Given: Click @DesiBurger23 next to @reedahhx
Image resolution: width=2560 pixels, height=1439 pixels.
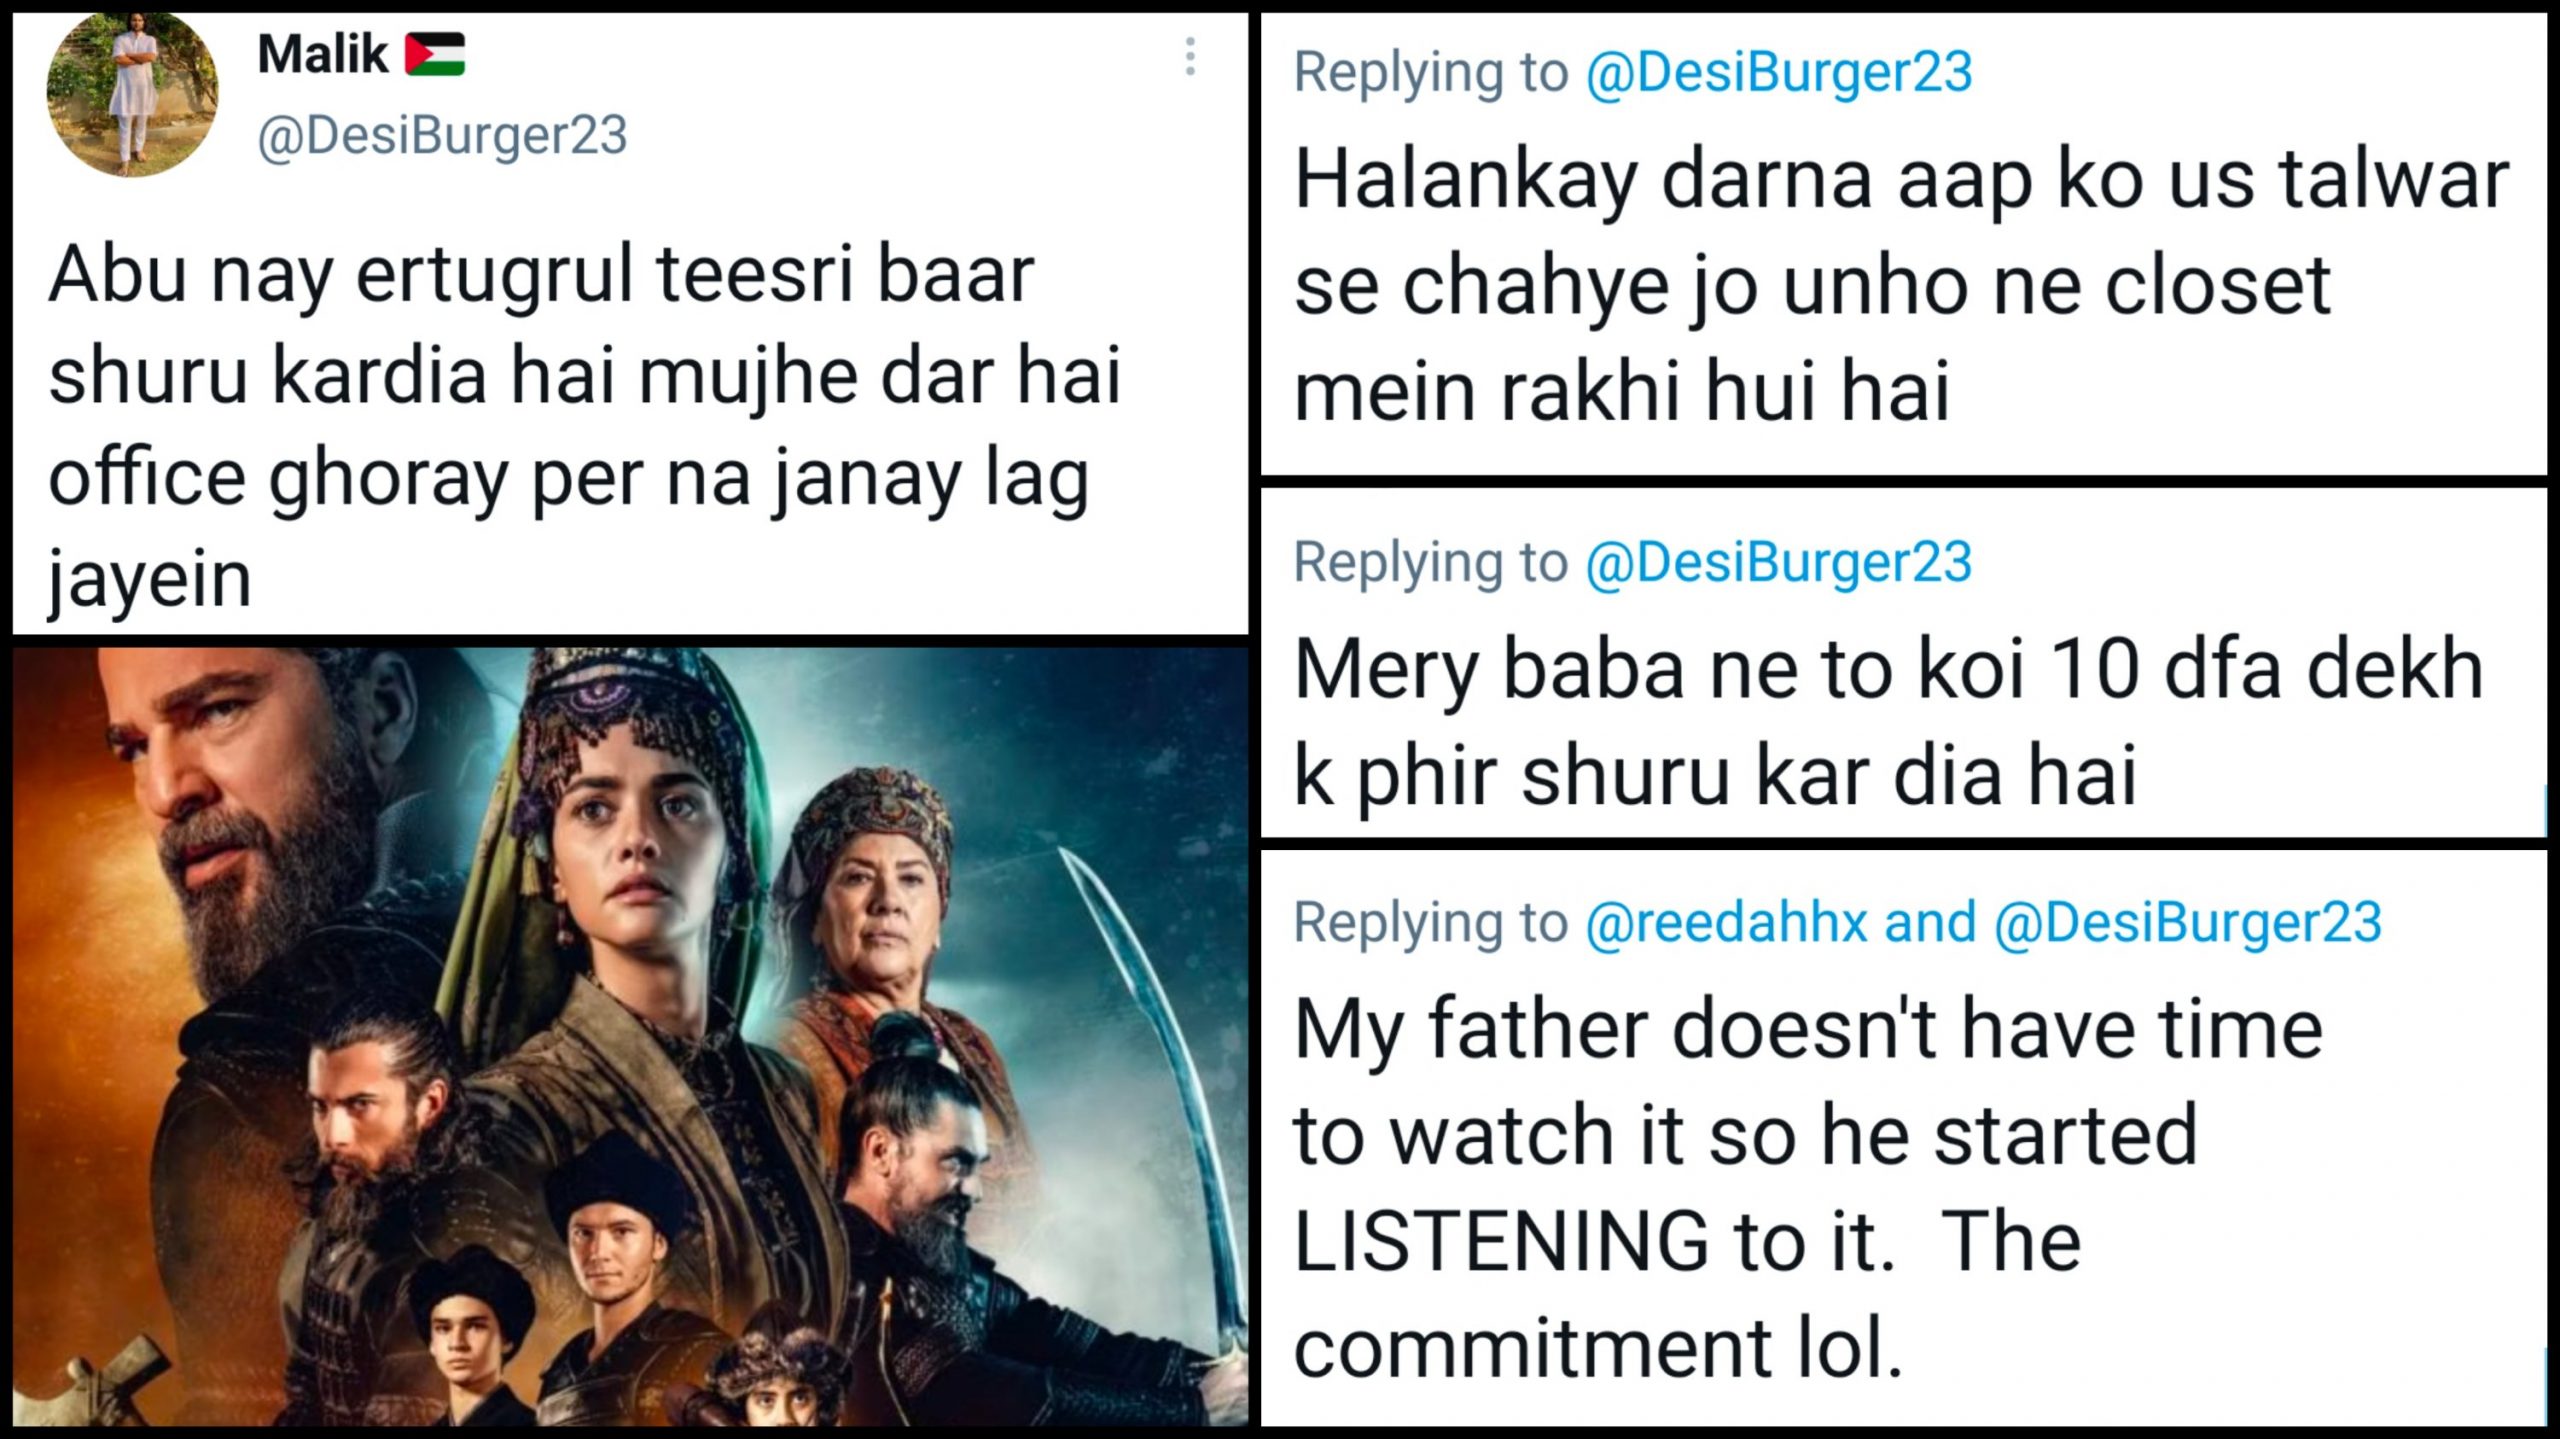Looking at the screenshot, I should 2188,922.
